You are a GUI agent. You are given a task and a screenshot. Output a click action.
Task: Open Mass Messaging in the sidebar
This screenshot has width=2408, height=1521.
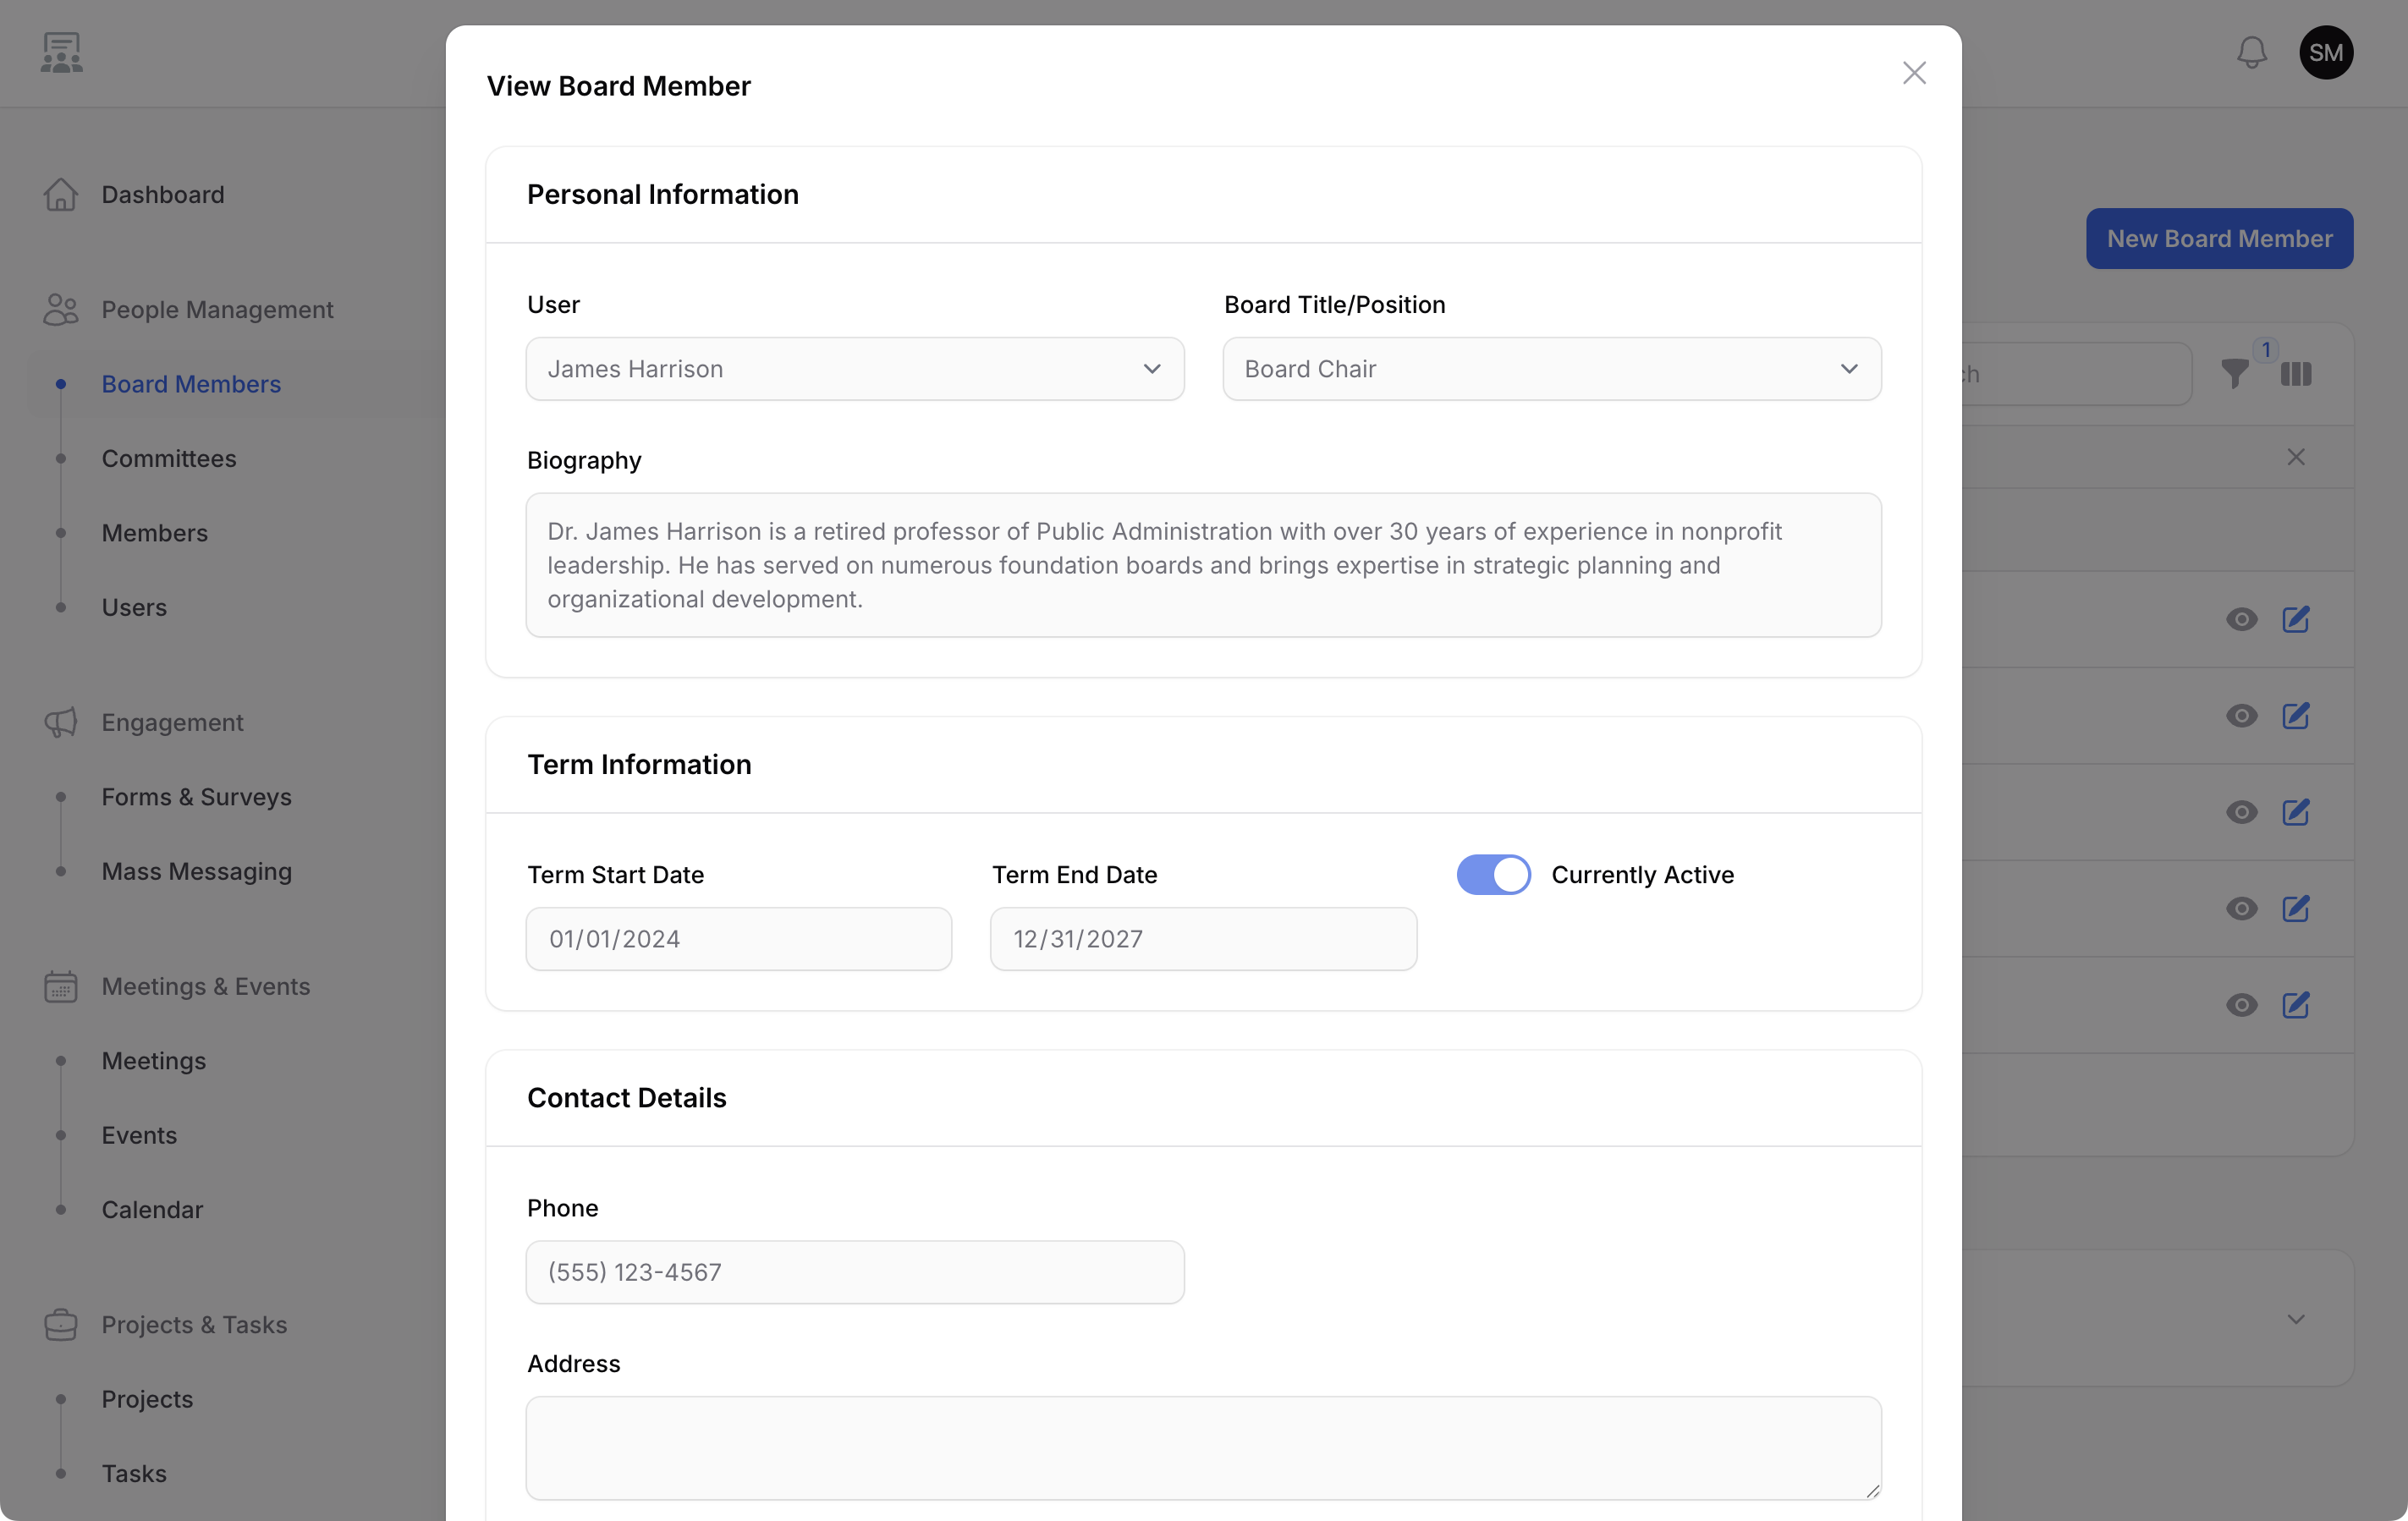click(196, 871)
